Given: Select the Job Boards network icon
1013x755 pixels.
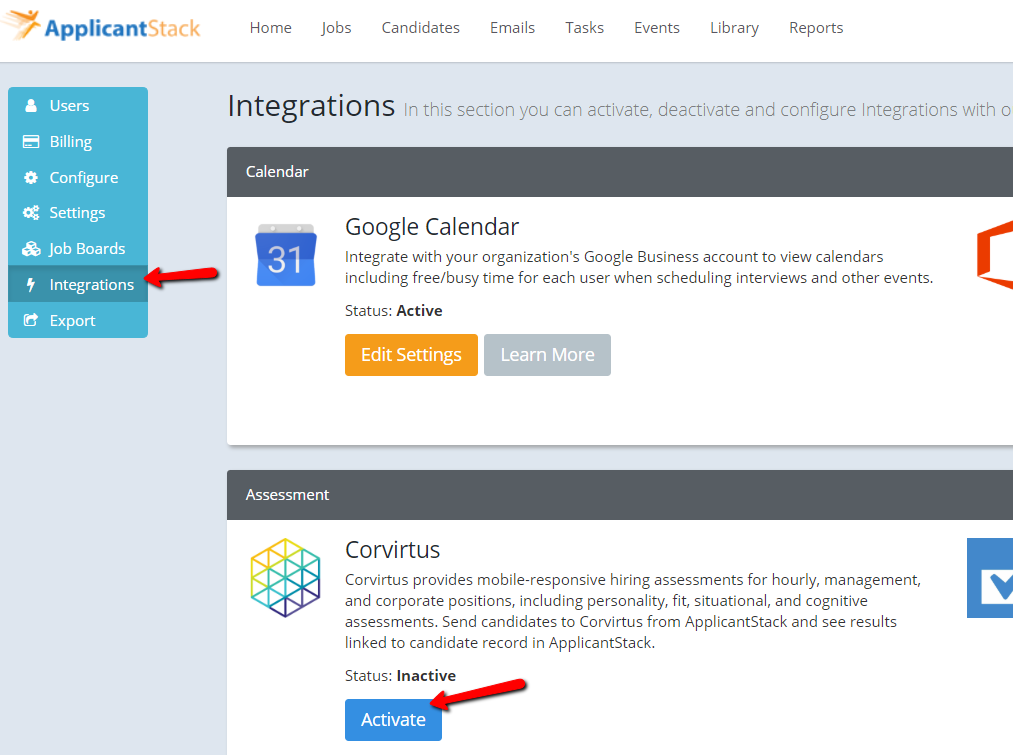Looking at the screenshot, I should pos(33,248).
